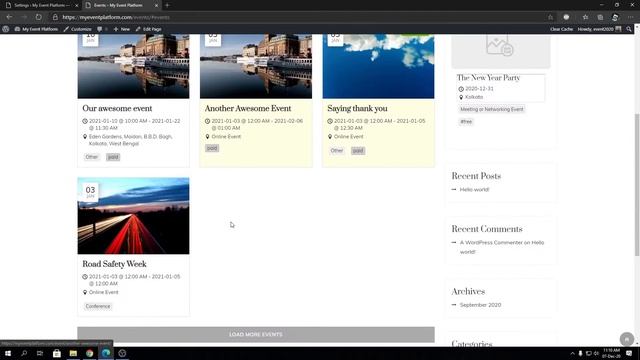This screenshot has height=360, width=640.
Task: Click paid tag on Saying thank you
Action: (358, 151)
